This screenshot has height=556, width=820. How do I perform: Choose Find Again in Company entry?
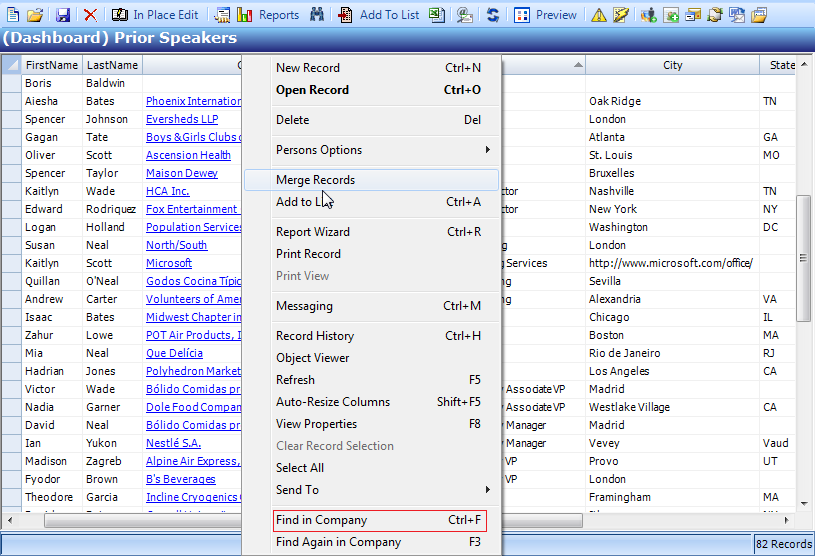[372, 542]
